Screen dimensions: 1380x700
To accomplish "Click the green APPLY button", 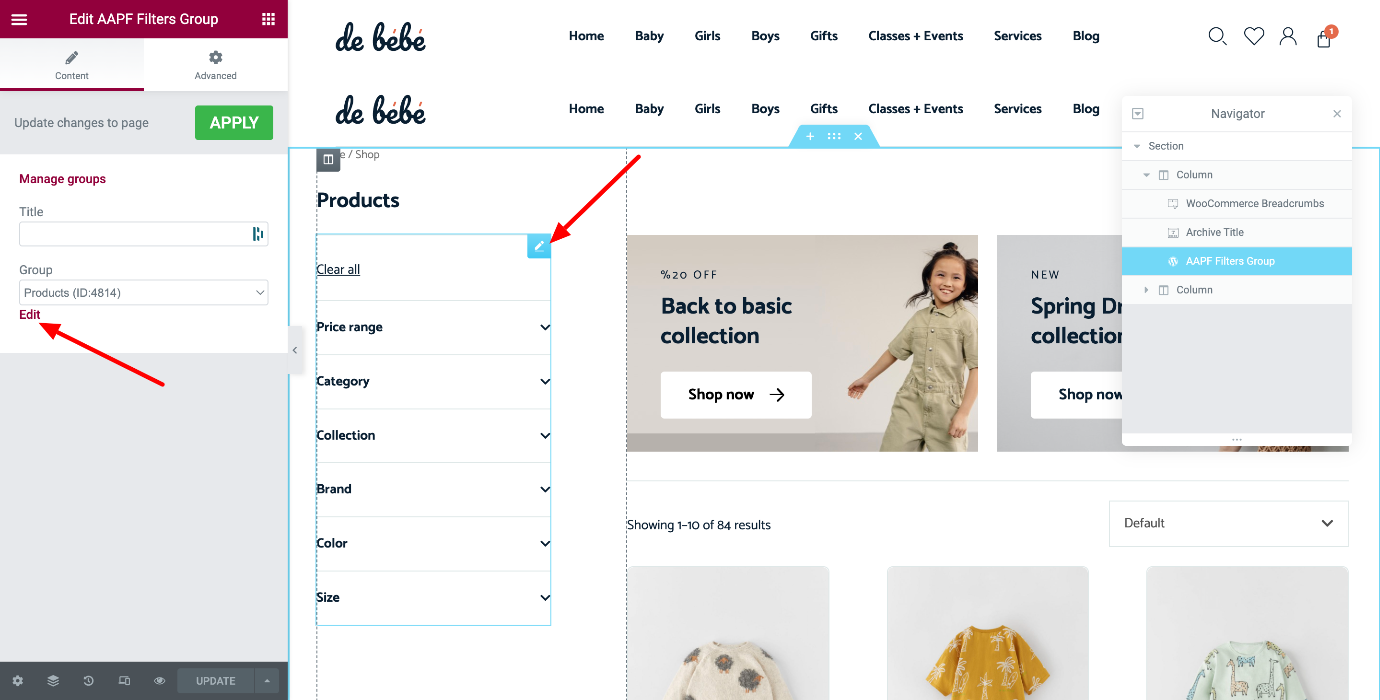I will pos(234,123).
